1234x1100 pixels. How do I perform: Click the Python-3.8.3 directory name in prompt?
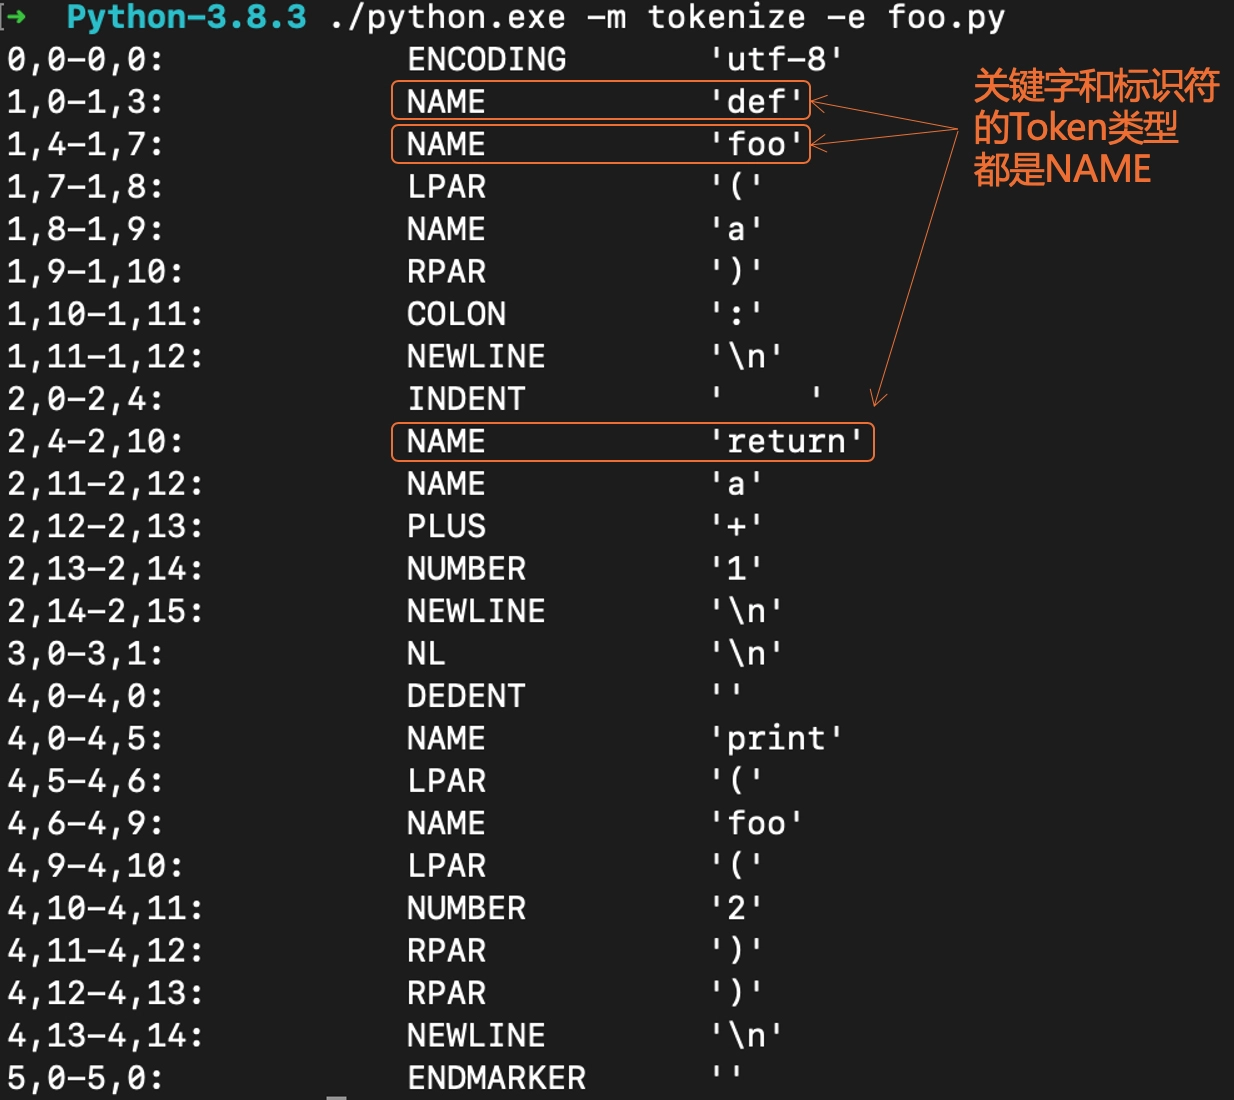(x=186, y=17)
